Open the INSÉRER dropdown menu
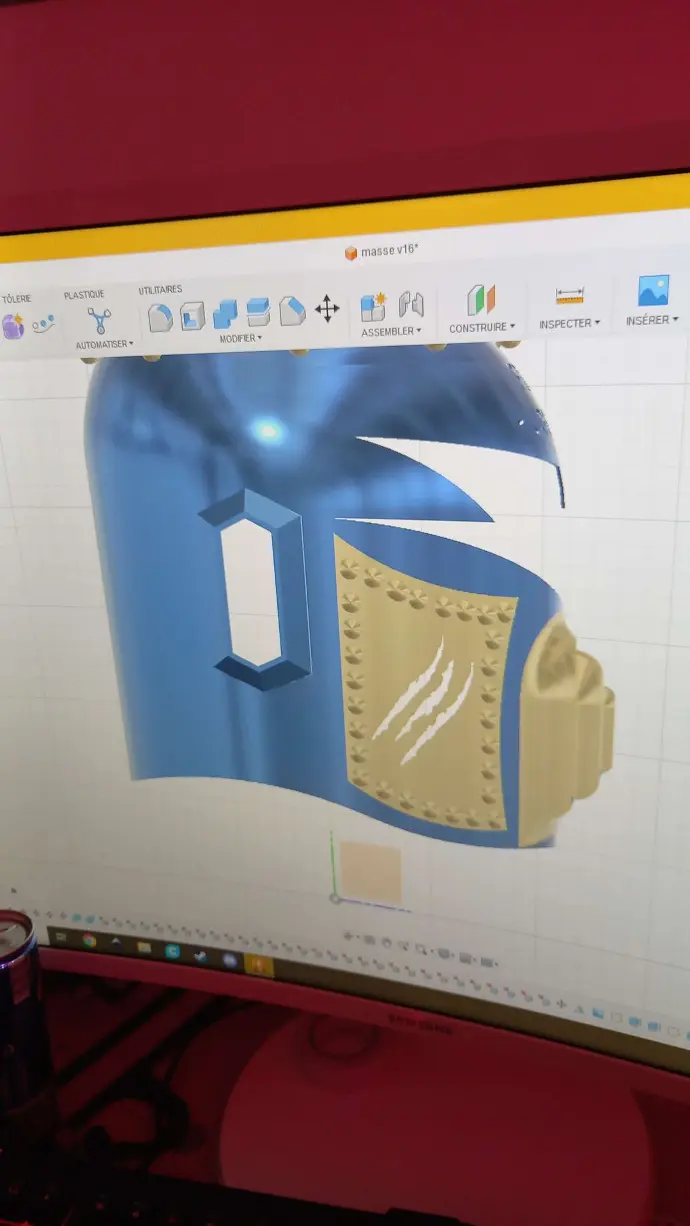This screenshot has height=1226, width=690. pos(652,321)
